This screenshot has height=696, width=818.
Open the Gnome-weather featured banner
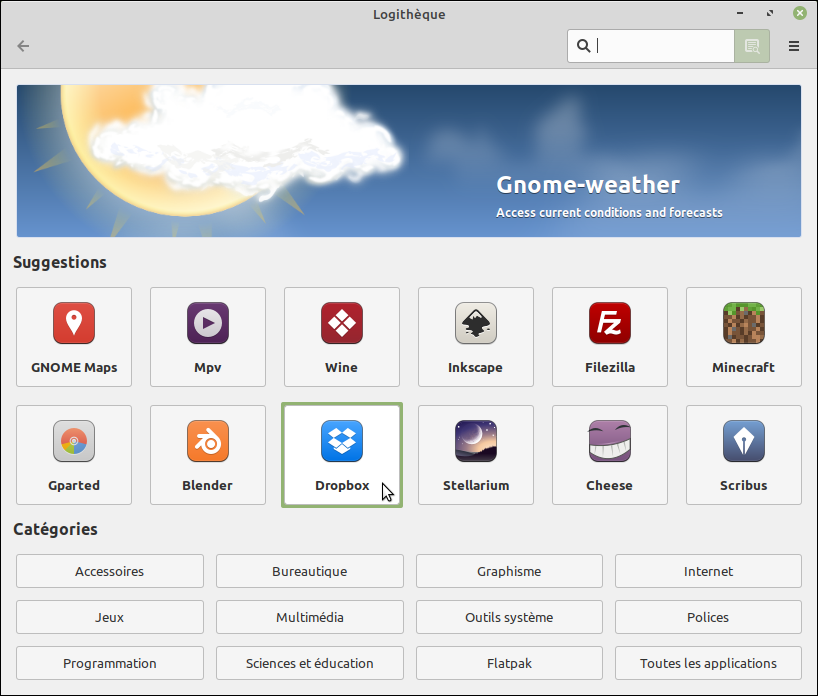coord(408,161)
